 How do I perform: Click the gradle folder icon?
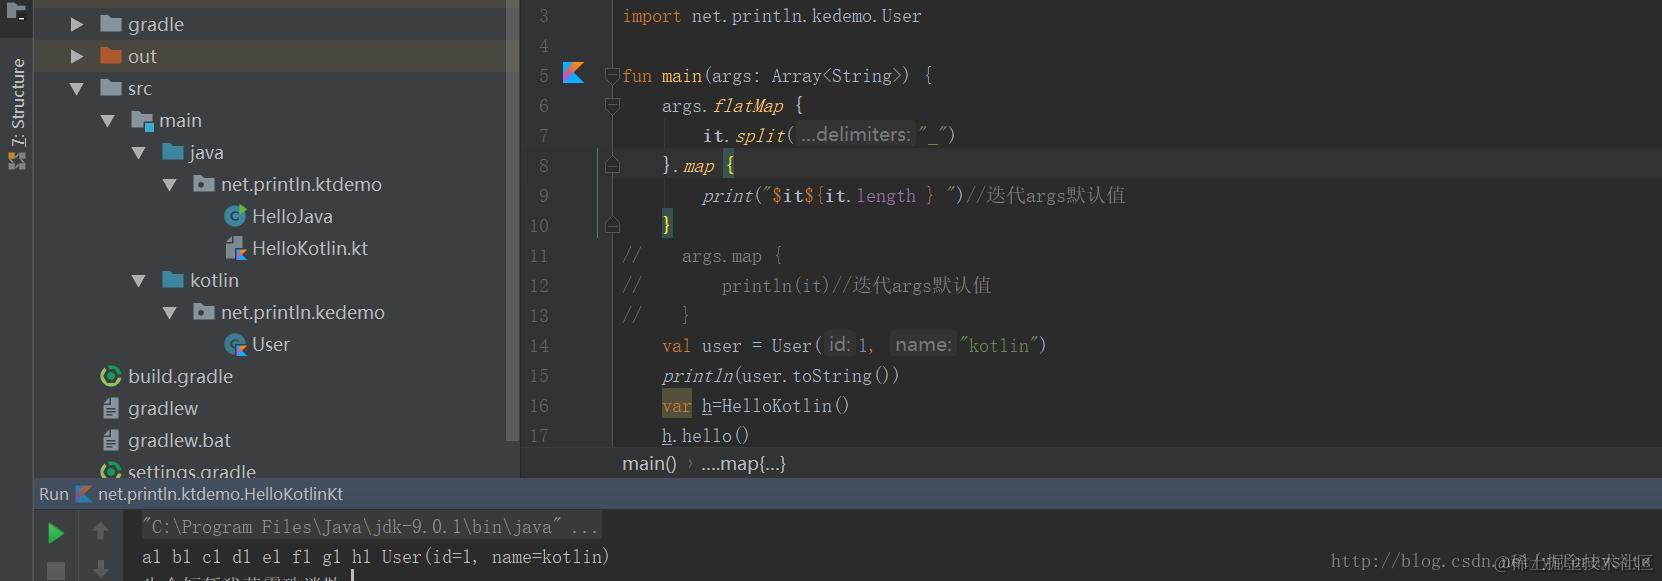point(111,23)
